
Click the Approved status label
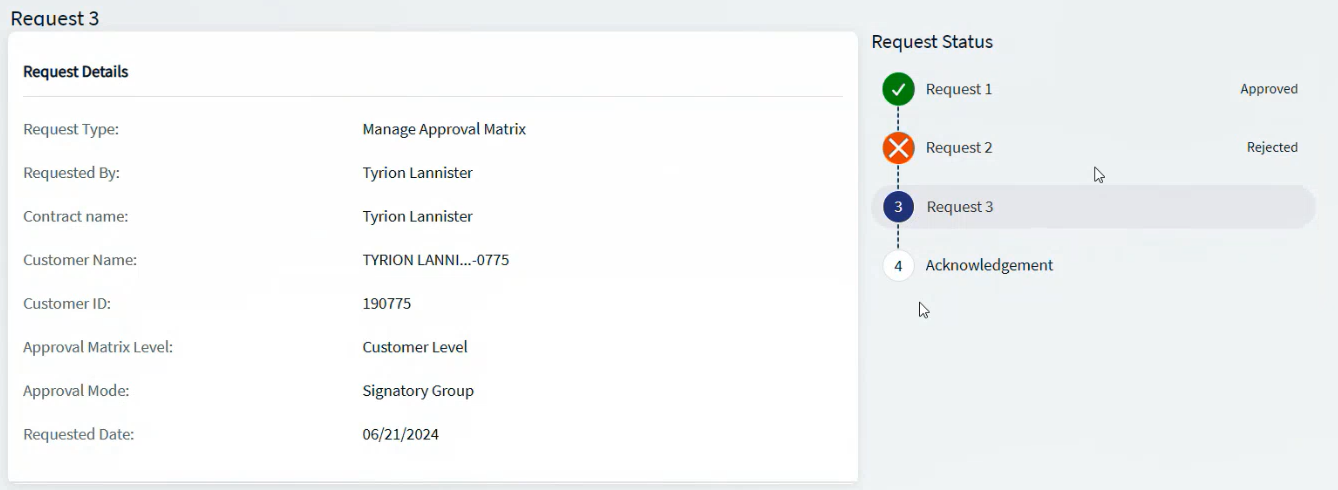coord(1269,89)
